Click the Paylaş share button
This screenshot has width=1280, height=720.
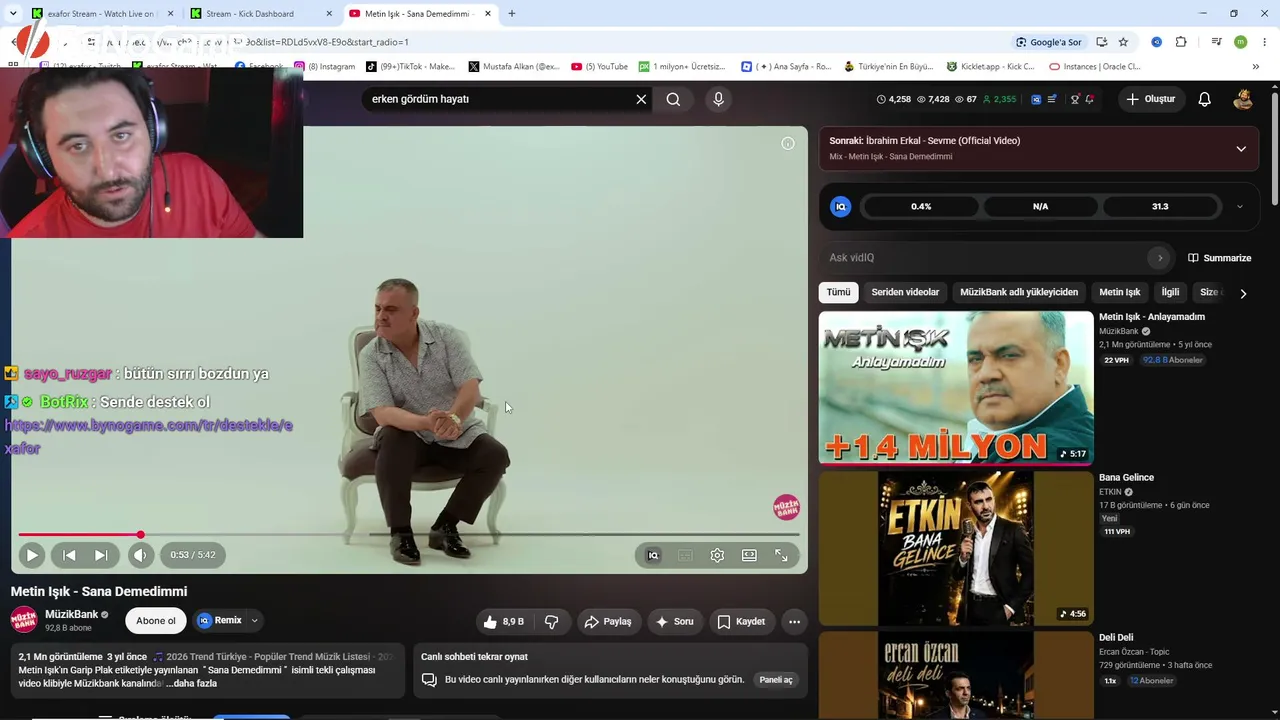coord(607,622)
